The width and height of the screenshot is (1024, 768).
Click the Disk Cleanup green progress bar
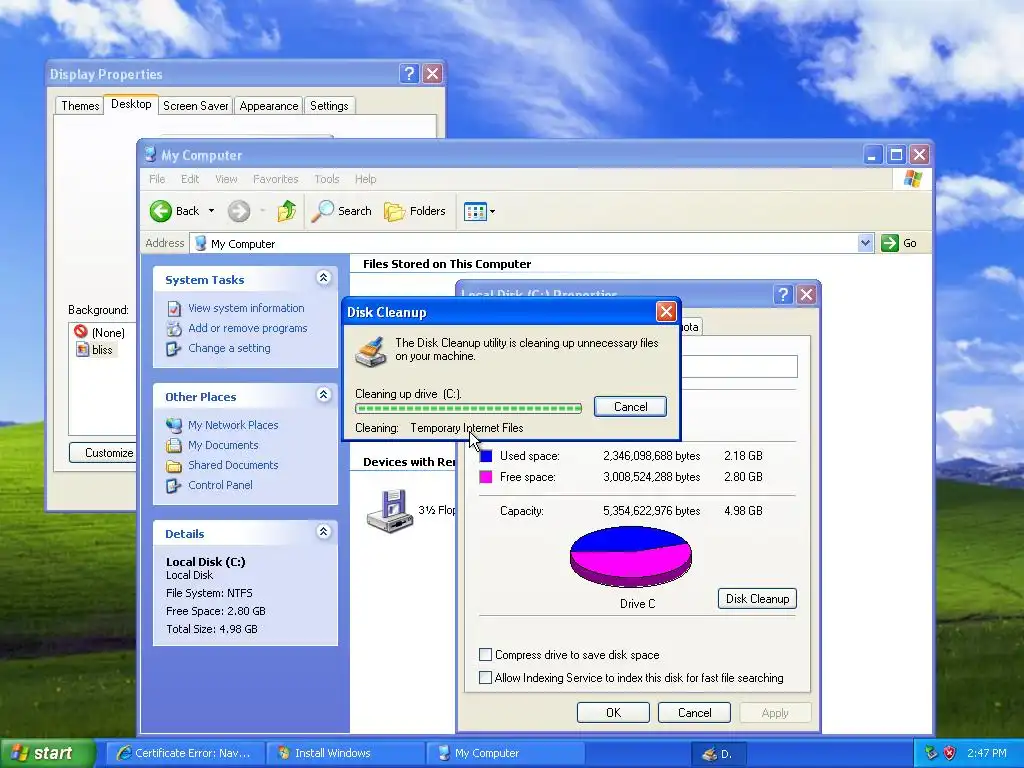[x=468, y=409]
